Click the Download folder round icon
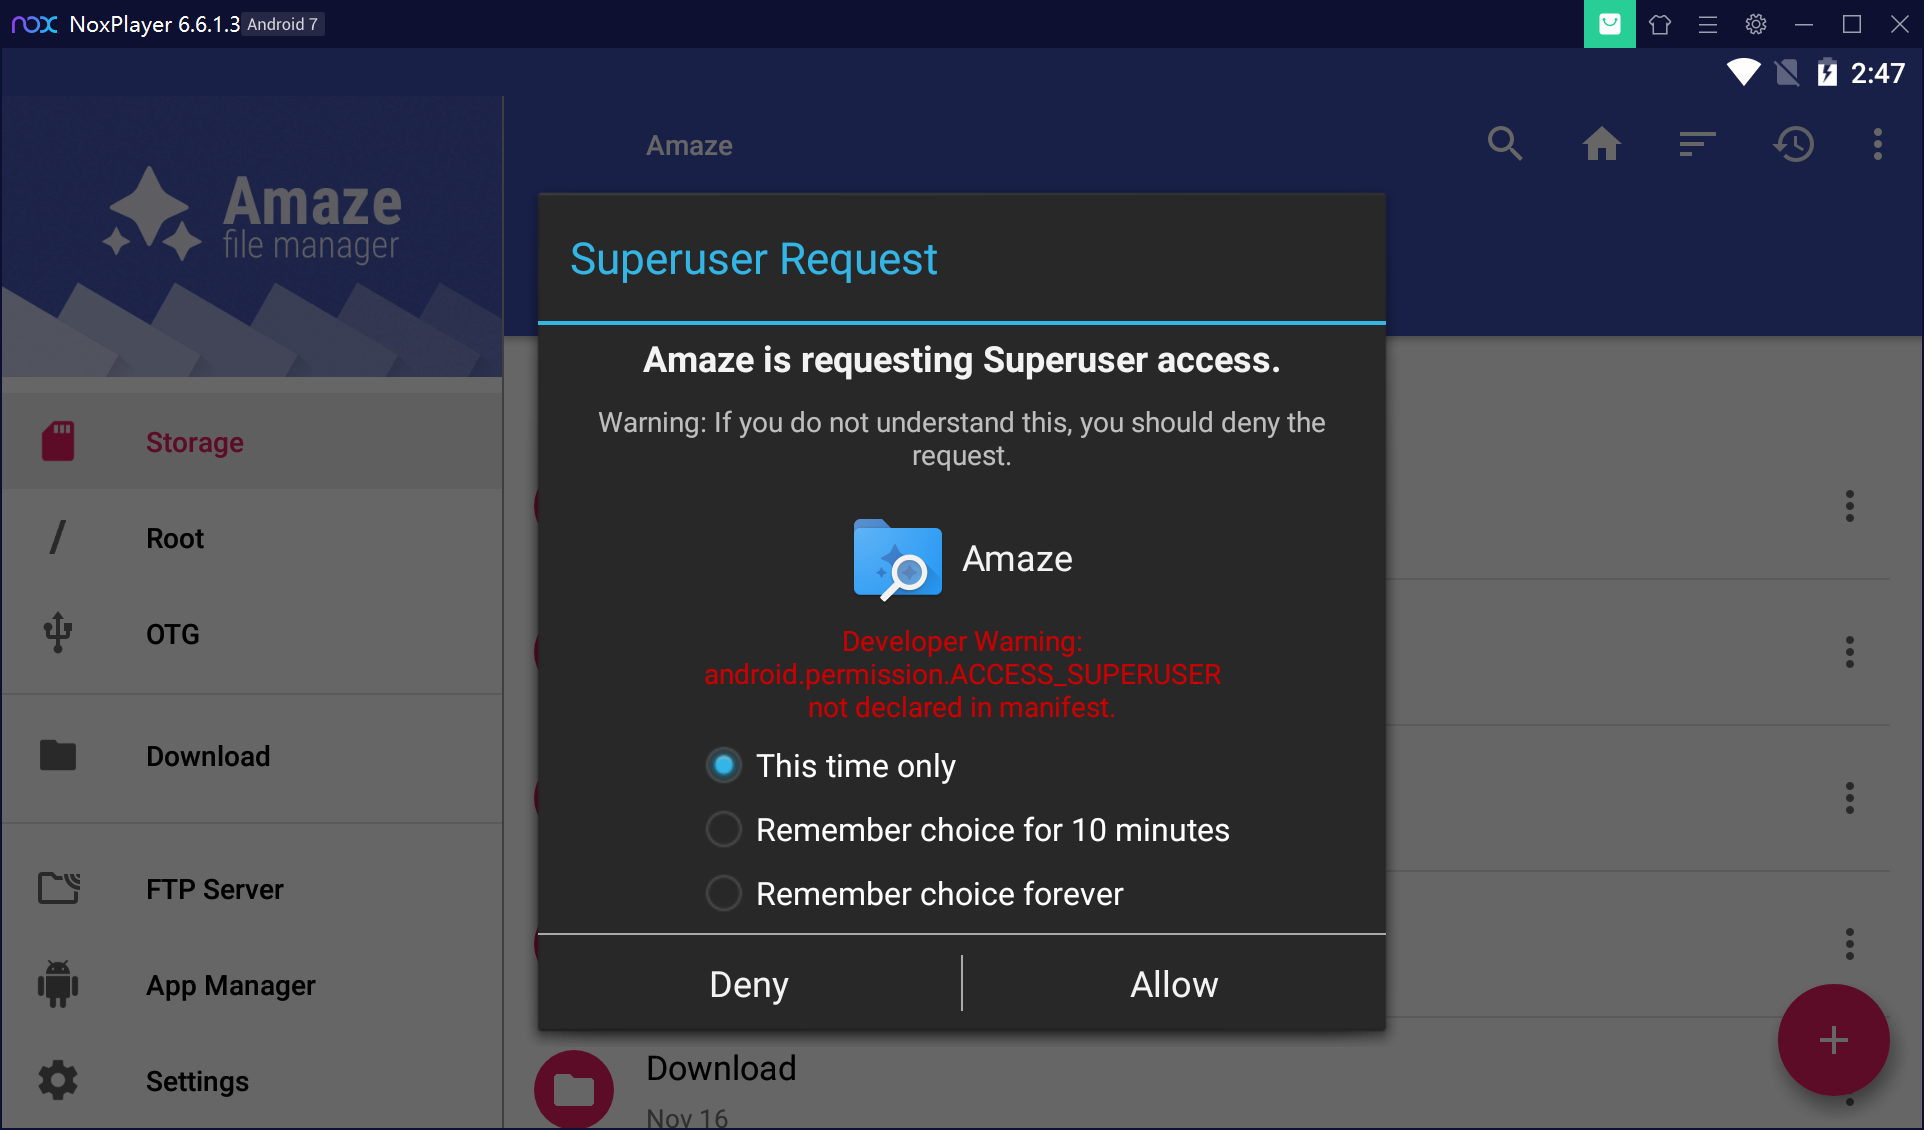1924x1130 pixels. pos(574,1089)
